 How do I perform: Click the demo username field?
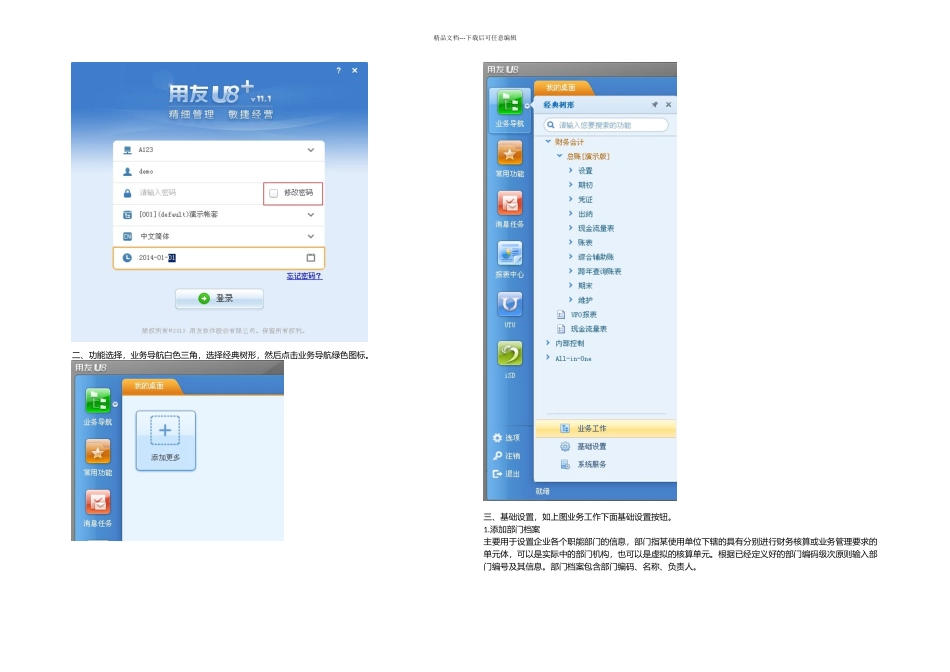pos(219,171)
